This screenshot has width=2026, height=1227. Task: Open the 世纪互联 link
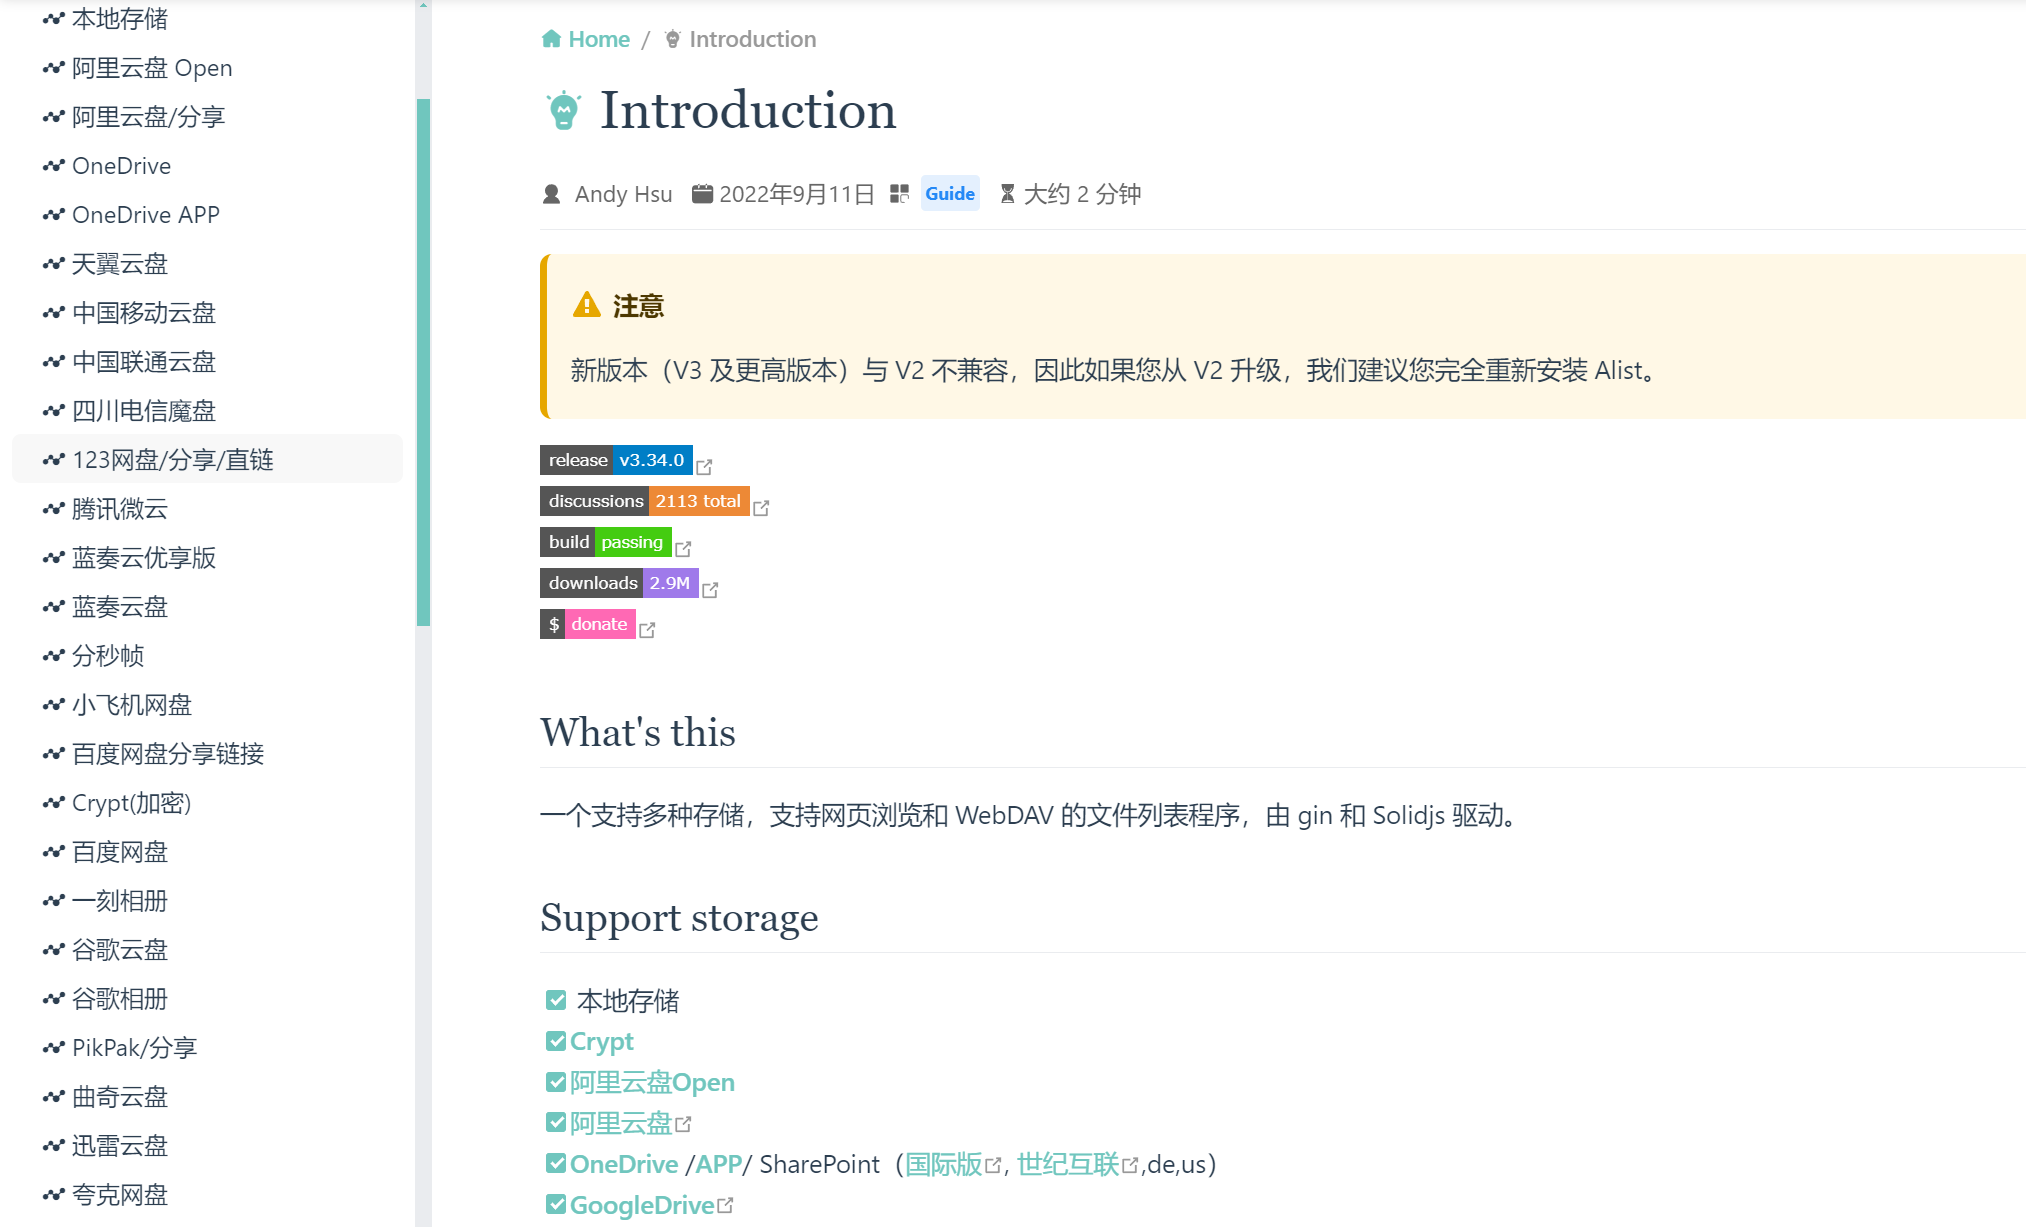1067,1165
